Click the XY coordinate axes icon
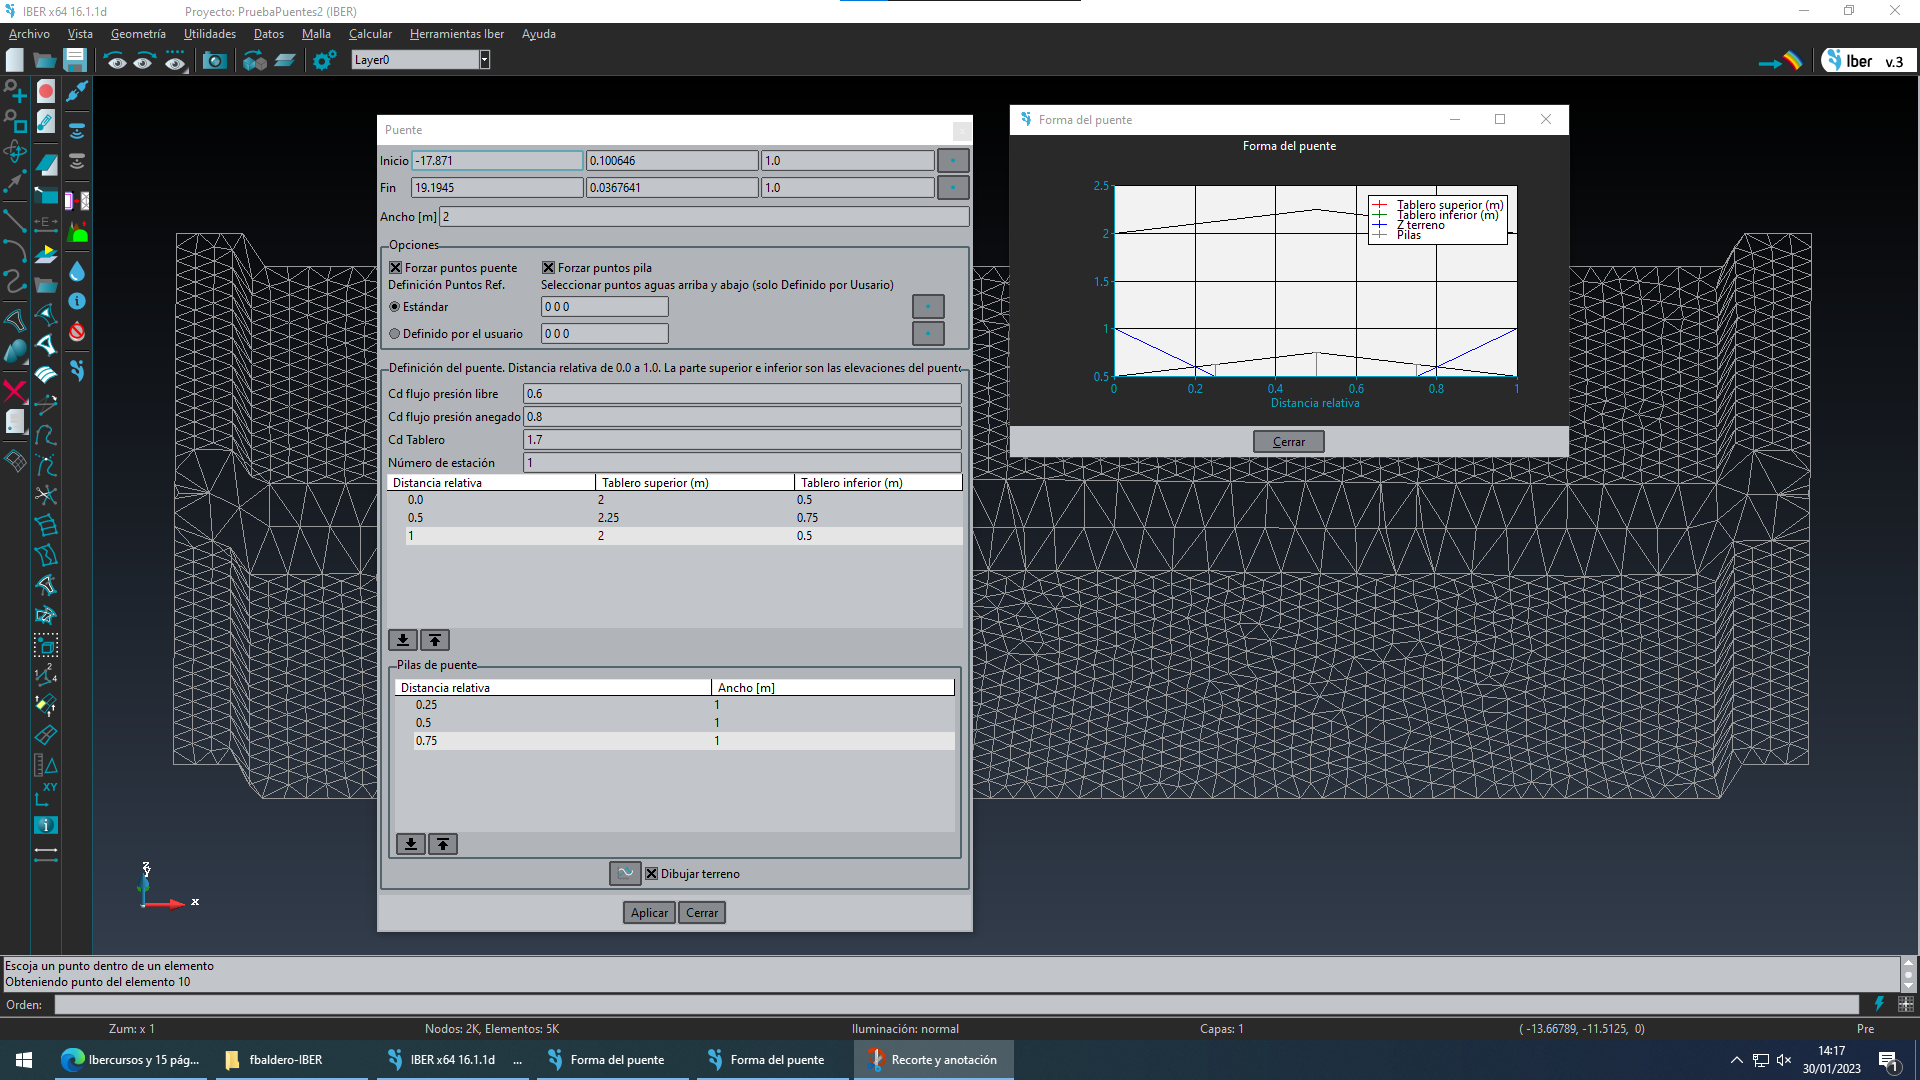1920x1080 pixels. [46, 795]
